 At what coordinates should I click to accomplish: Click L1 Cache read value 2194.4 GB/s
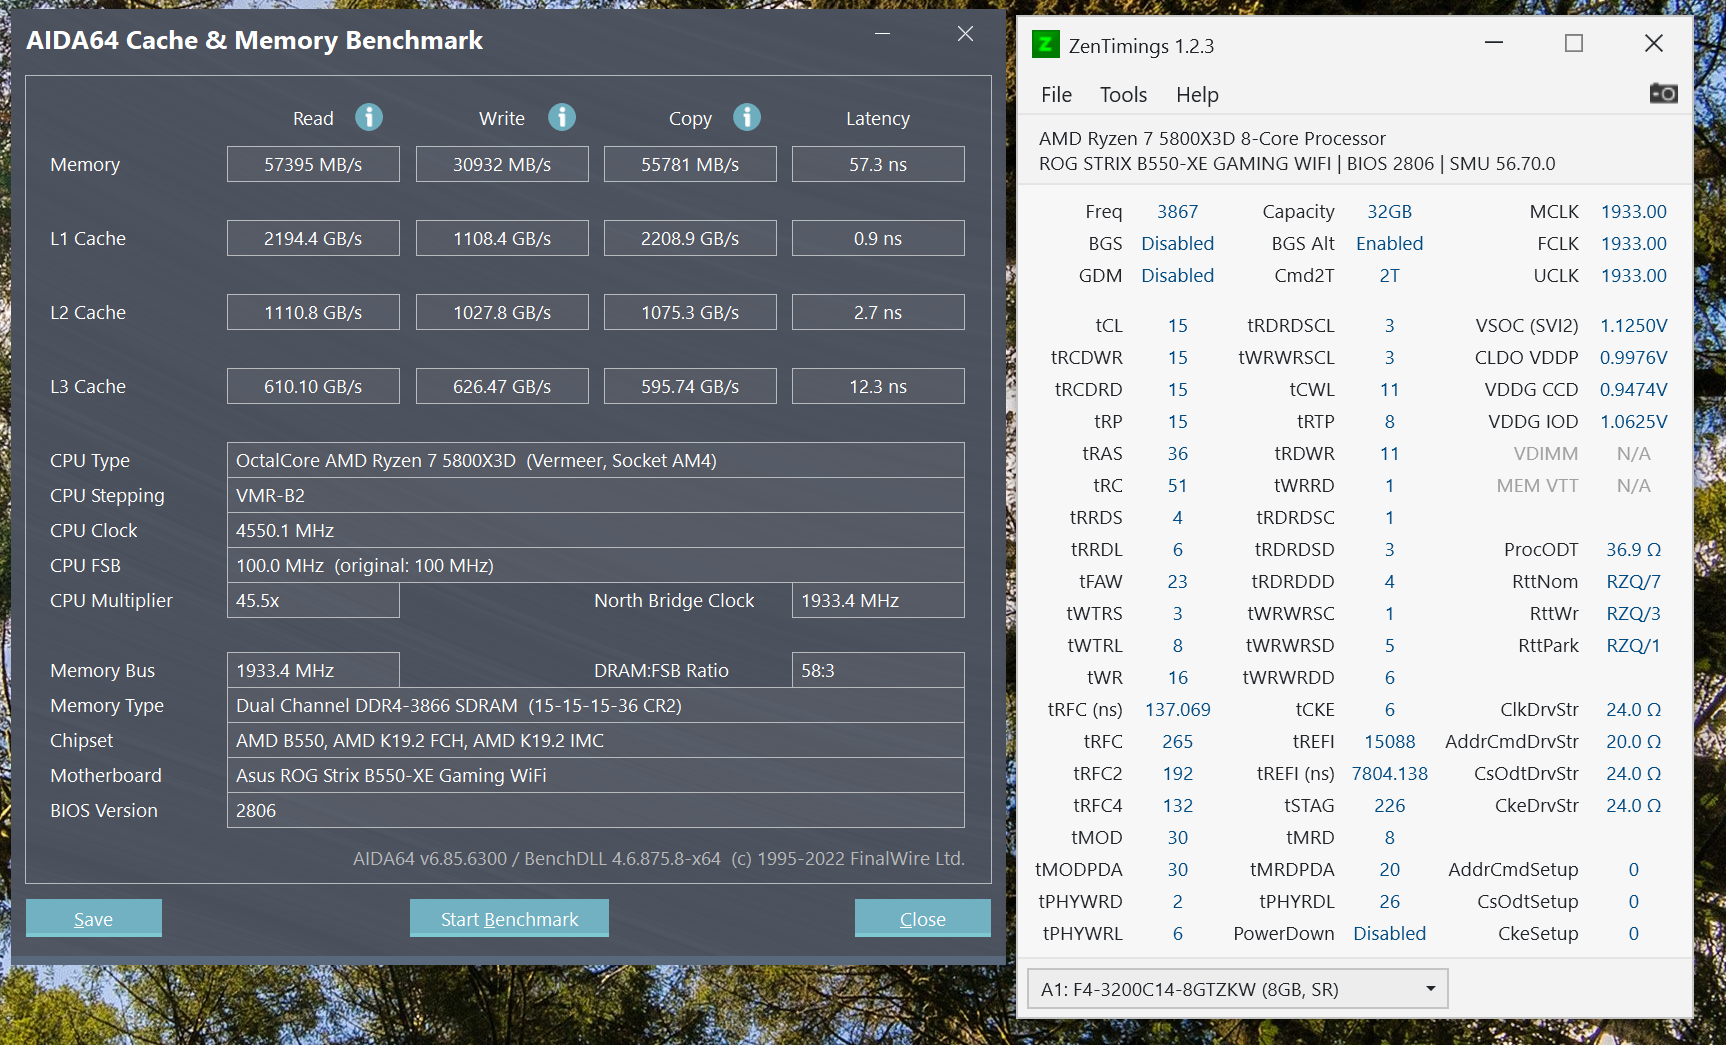point(313,238)
